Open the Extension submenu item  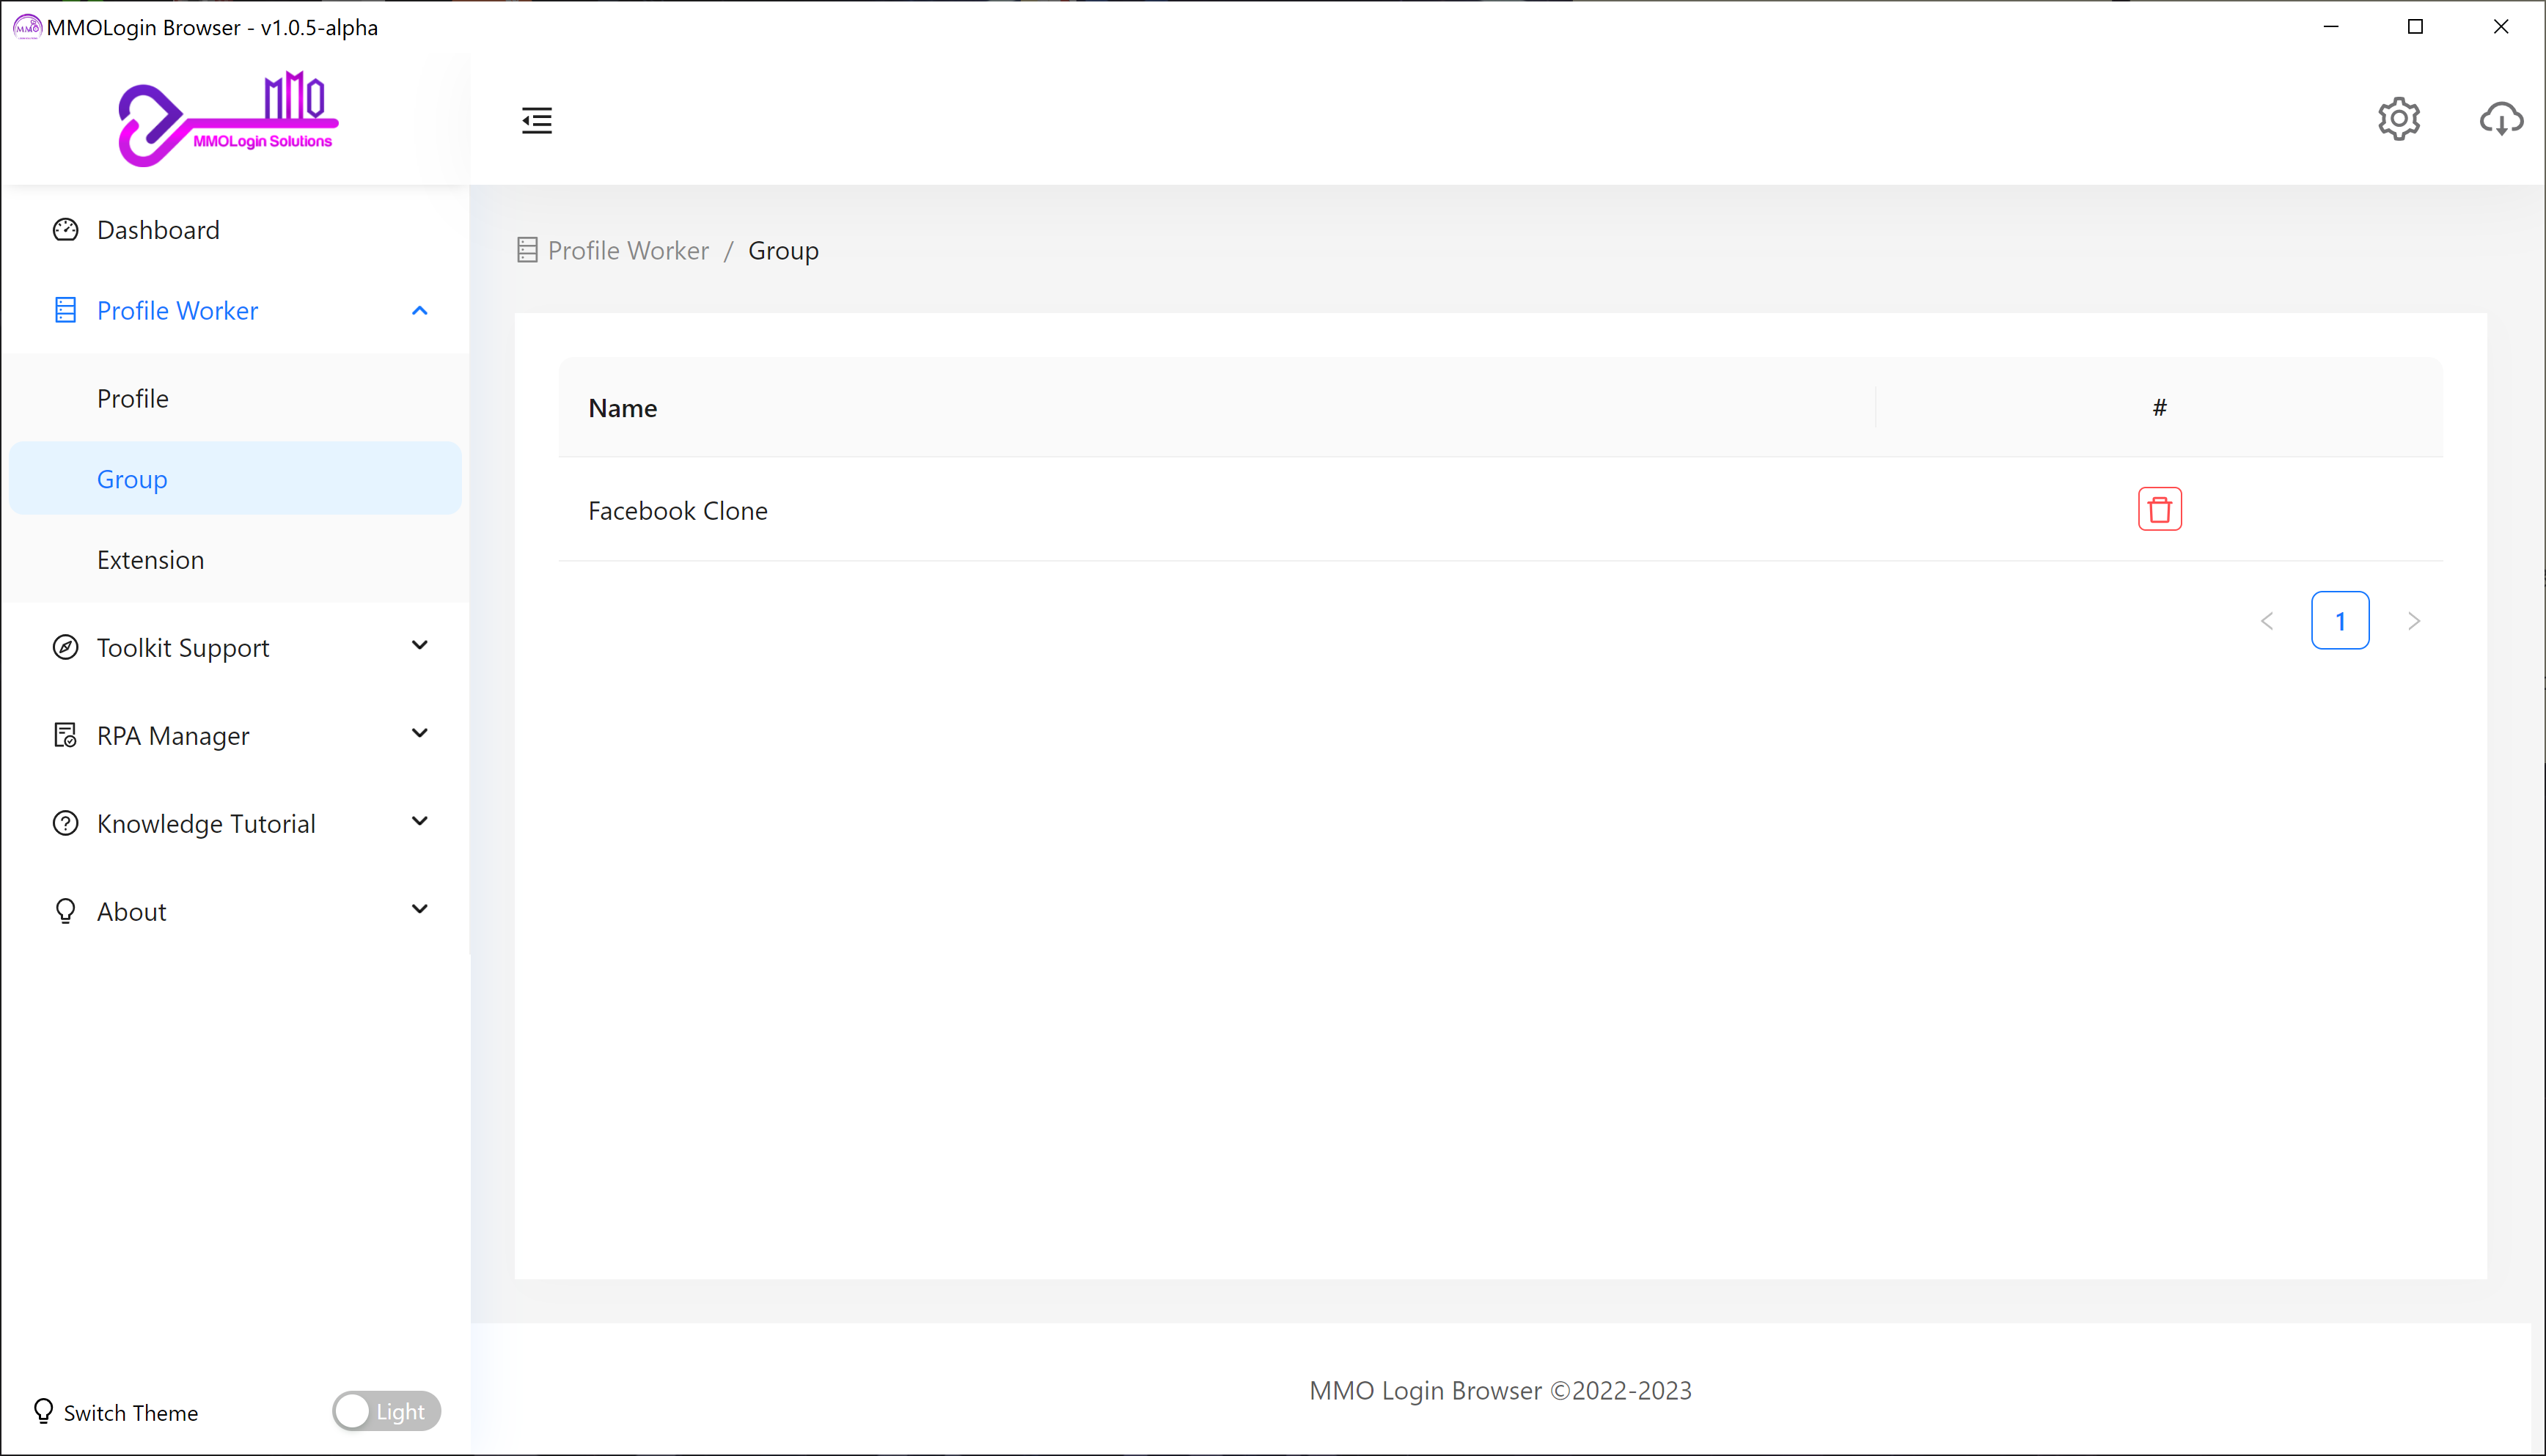150,560
